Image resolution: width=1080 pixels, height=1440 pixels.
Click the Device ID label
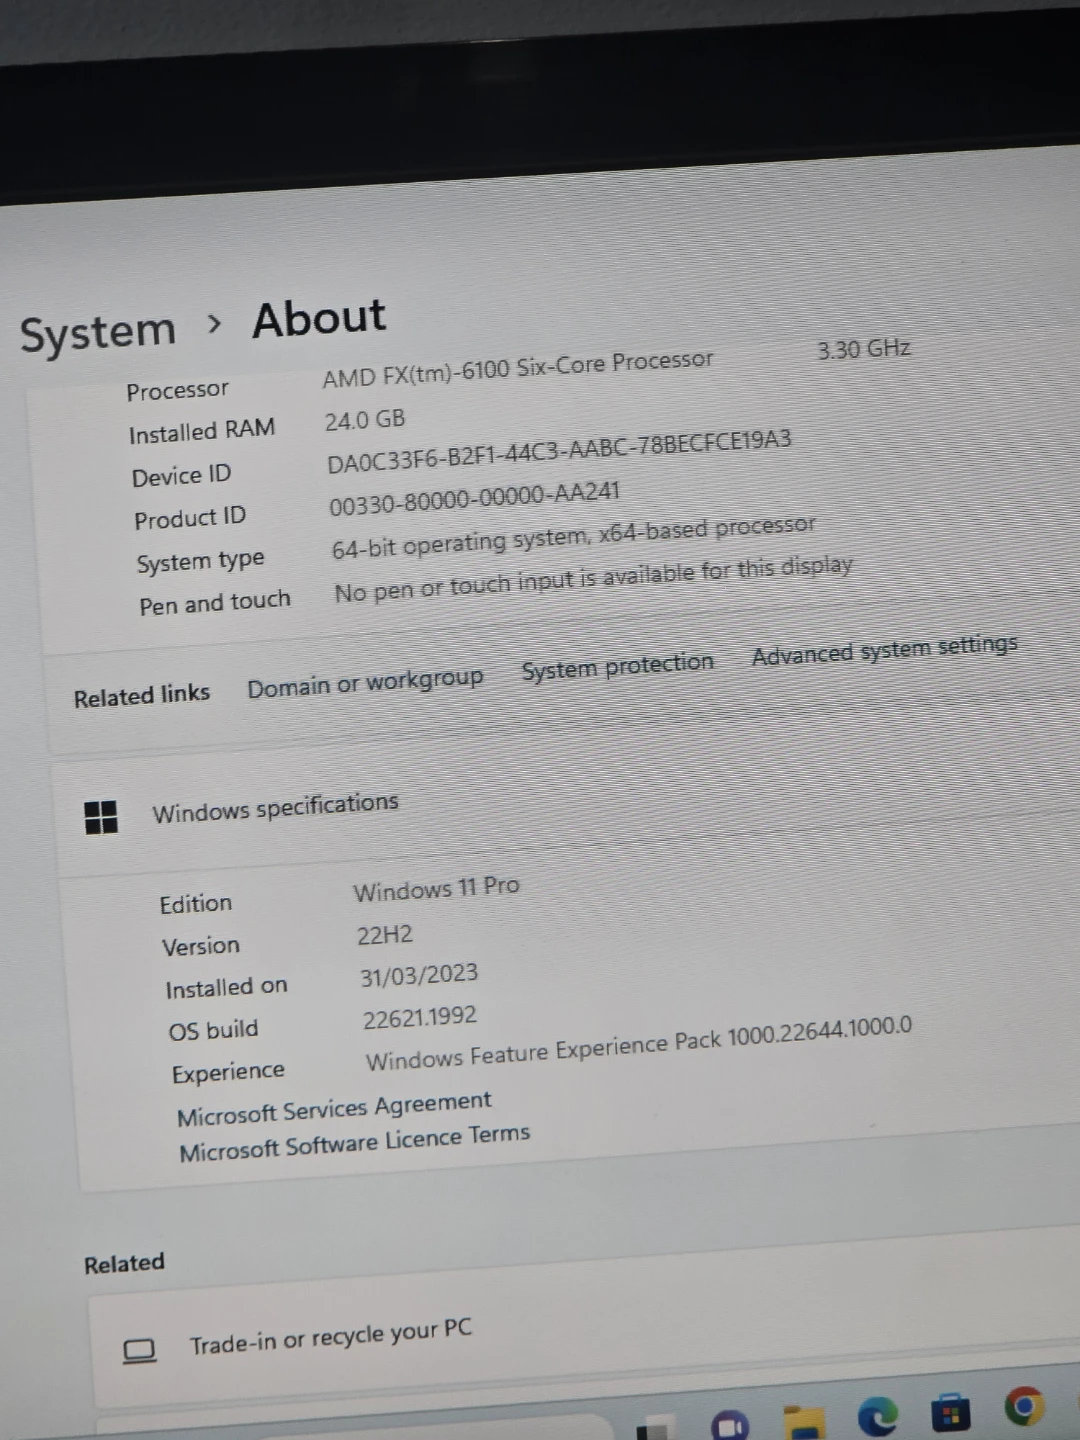click(x=182, y=475)
